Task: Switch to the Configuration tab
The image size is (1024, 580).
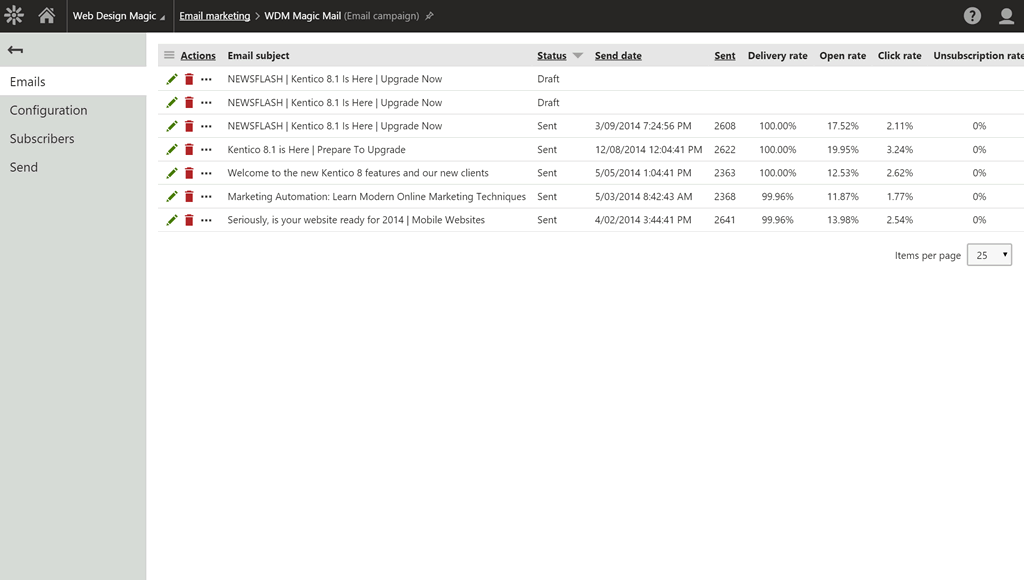Action: coord(48,110)
